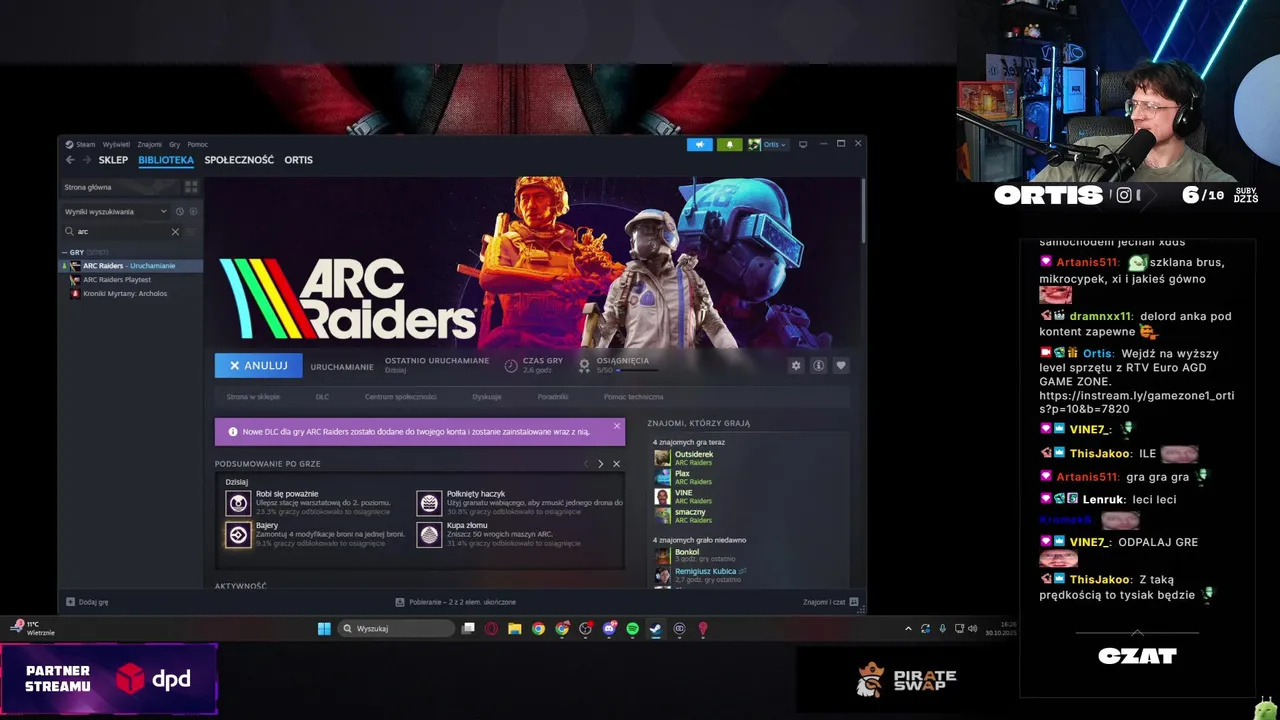Clear the library search with X

coord(175,232)
